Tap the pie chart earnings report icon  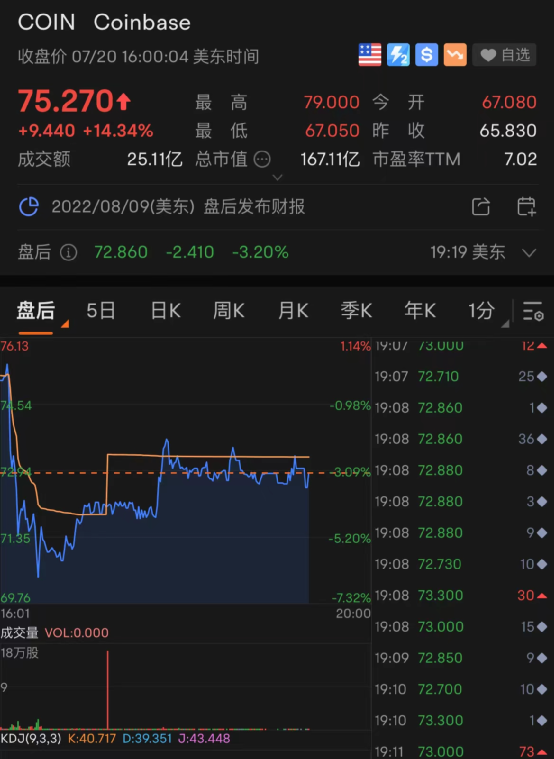pyautogui.click(x=29, y=207)
